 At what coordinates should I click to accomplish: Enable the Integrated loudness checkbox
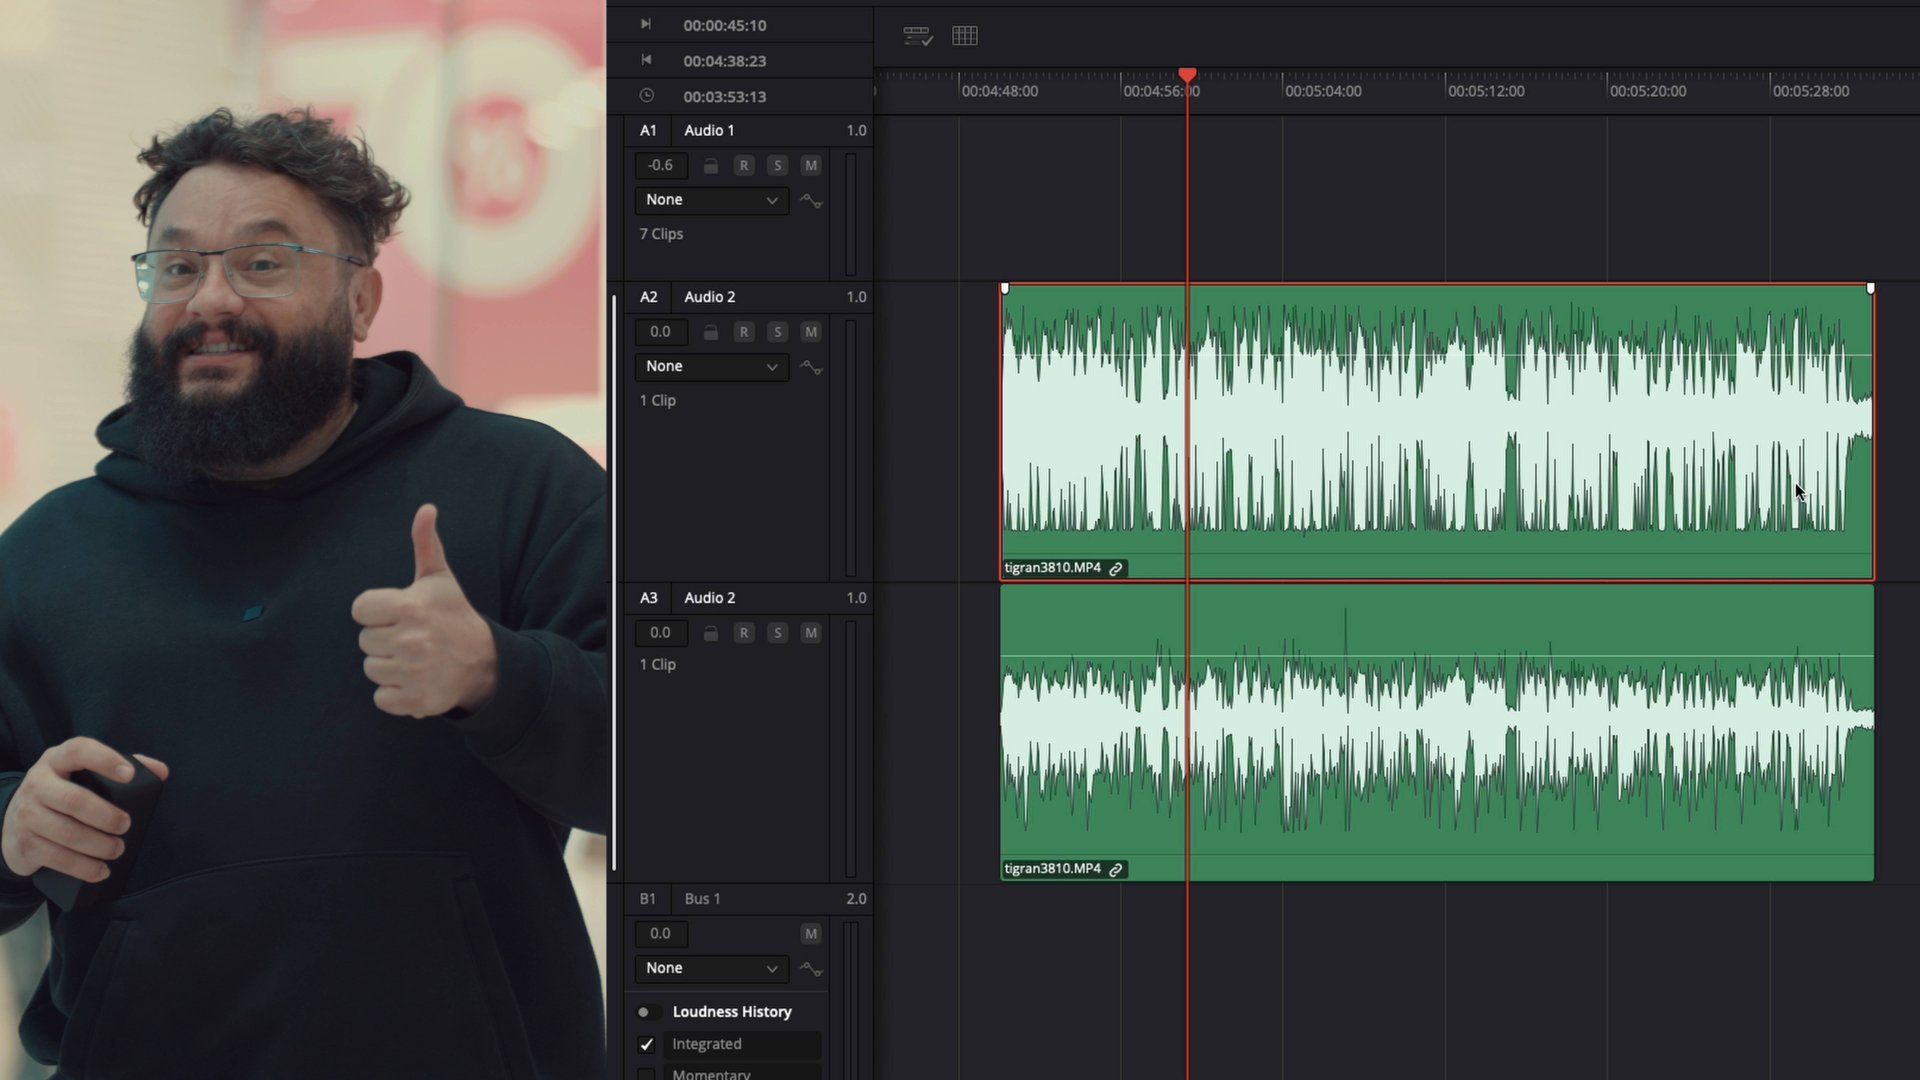click(x=647, y=1044)
